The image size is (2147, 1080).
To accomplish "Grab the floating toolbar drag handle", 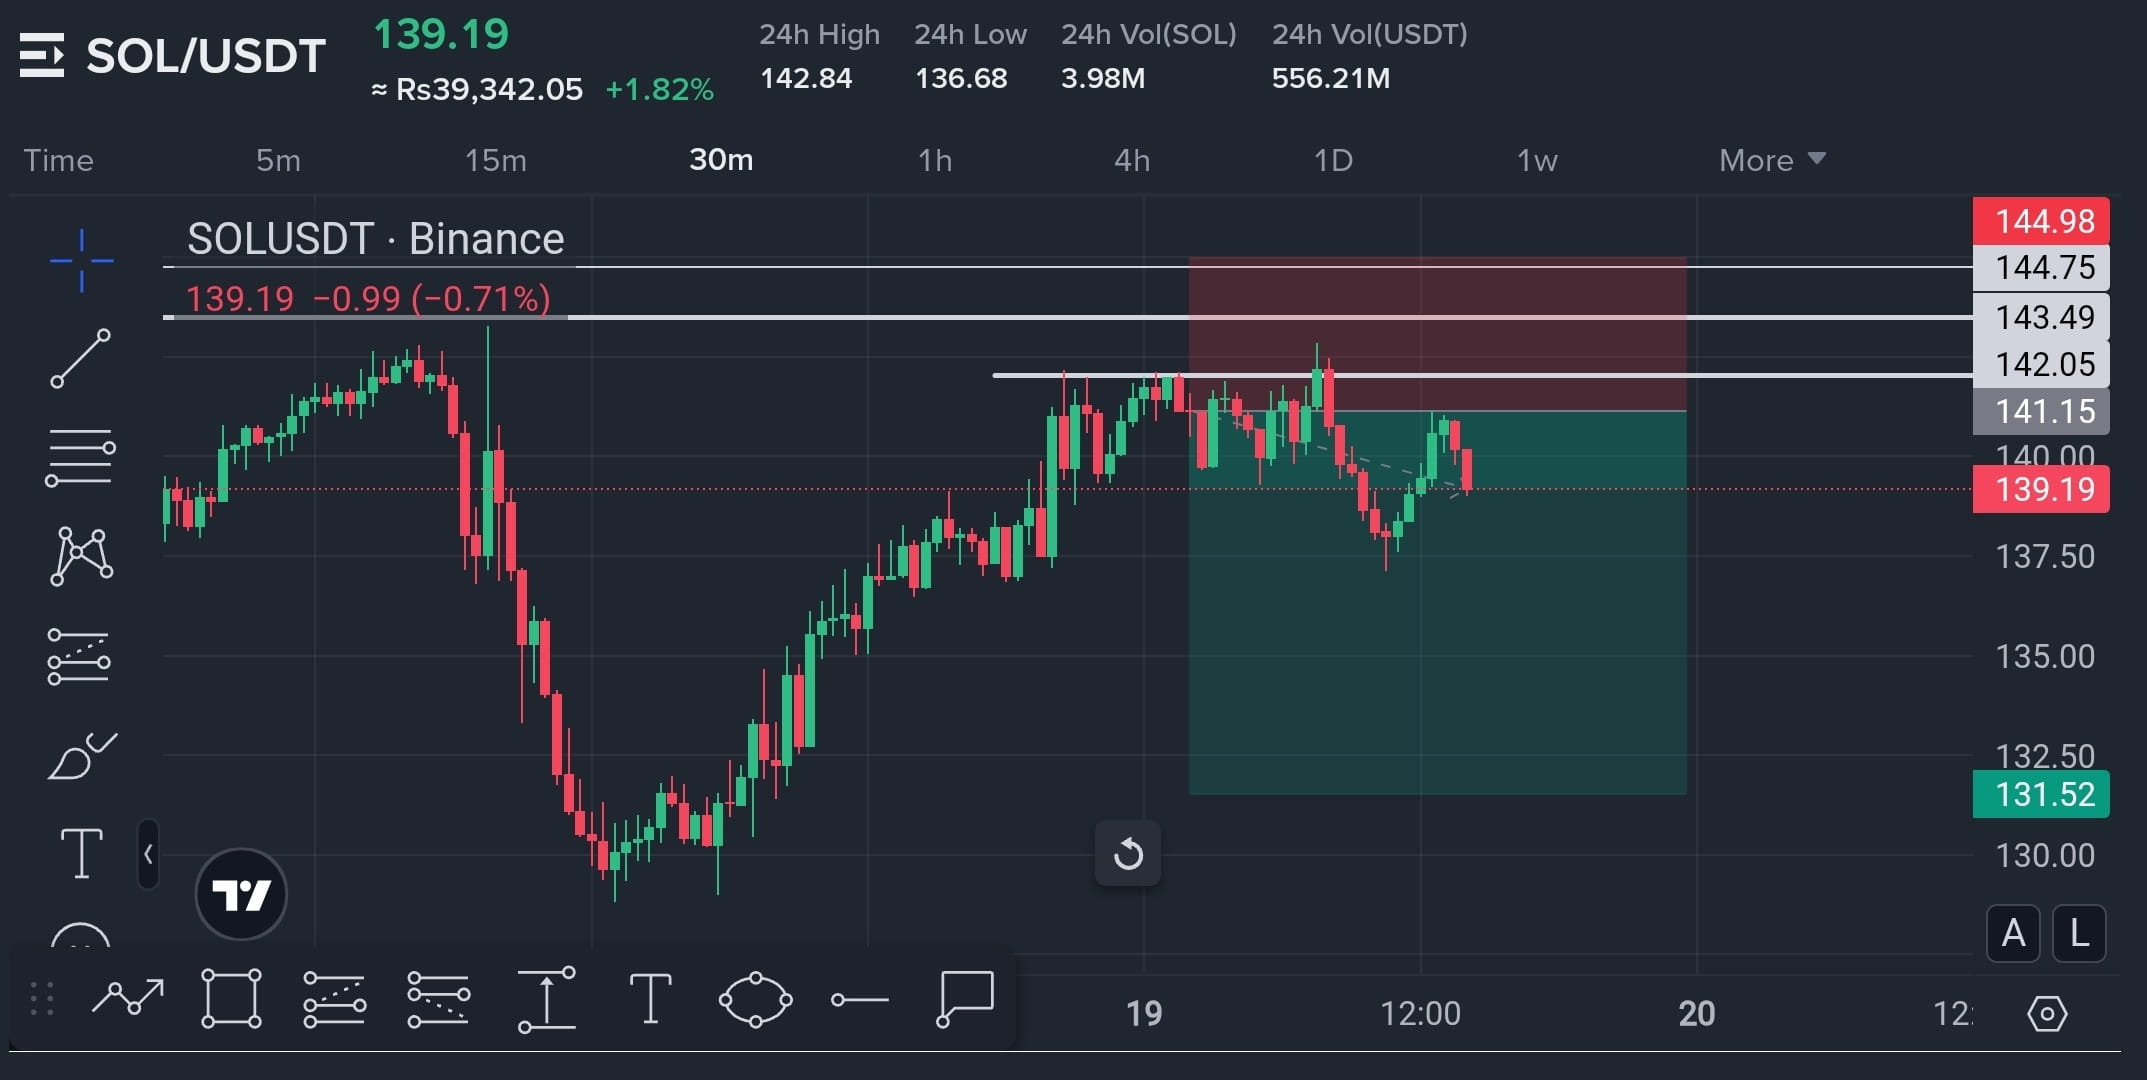I will tap(41, 999).
